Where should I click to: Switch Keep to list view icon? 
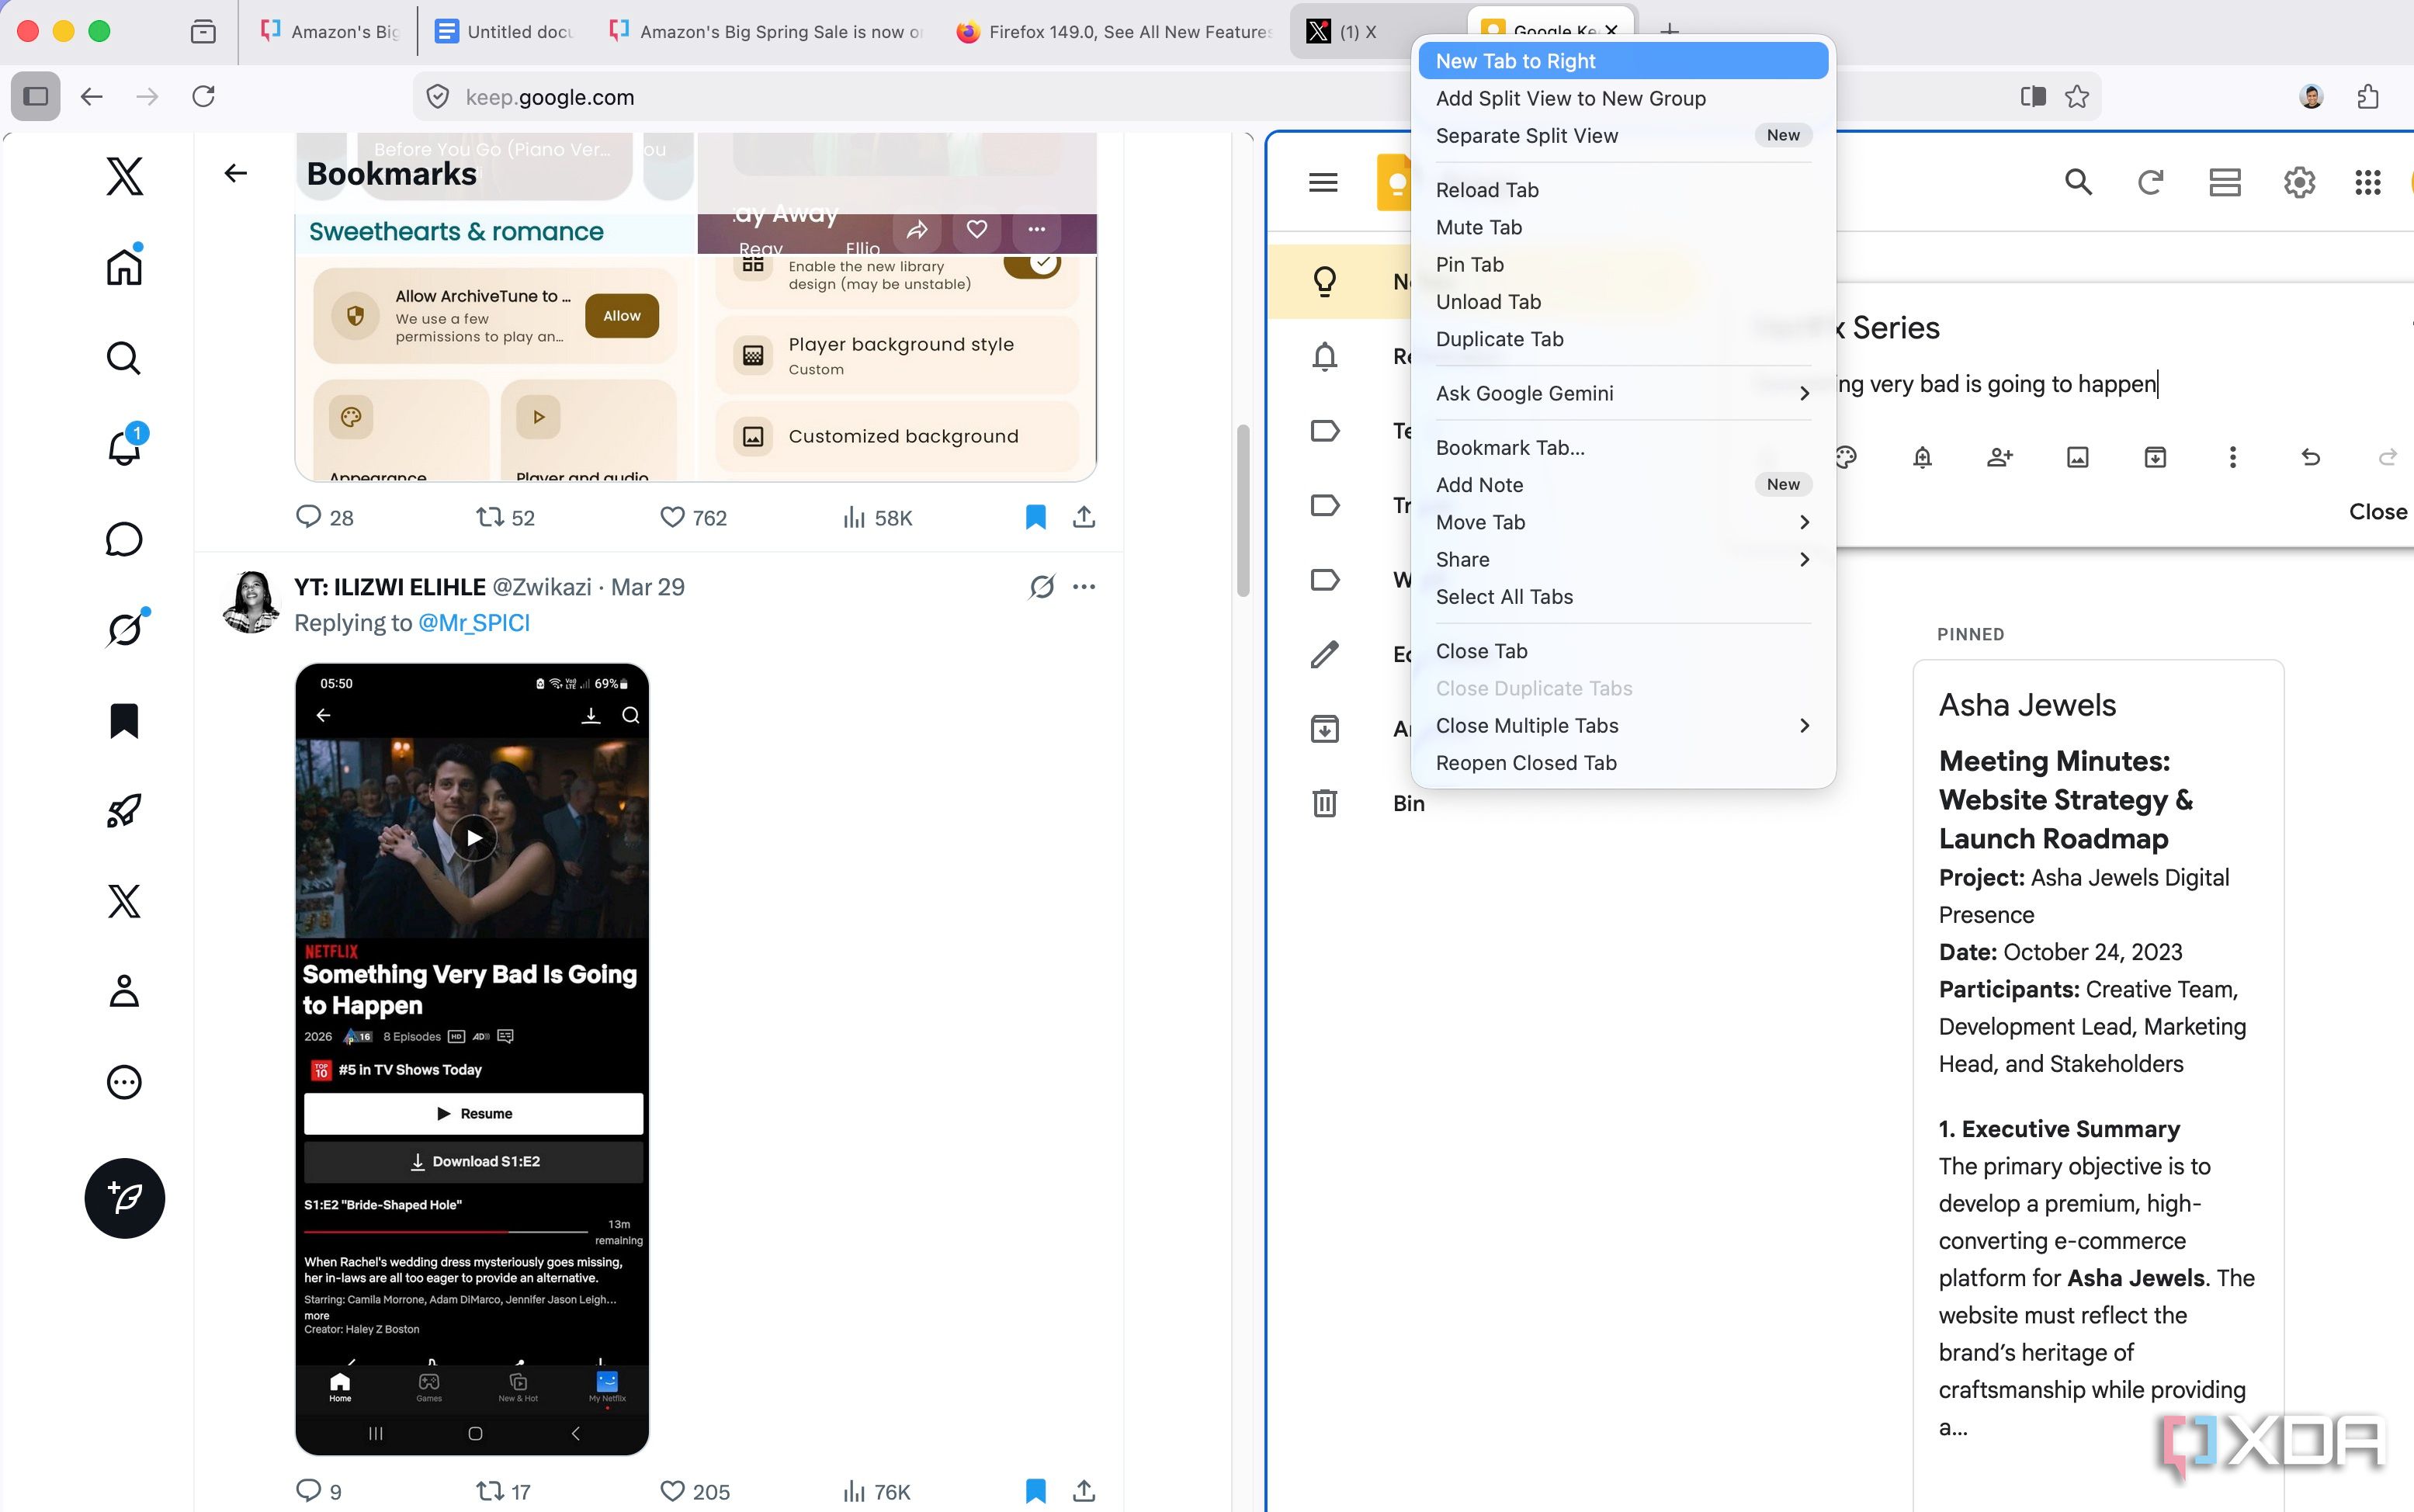(x=2225, y=182)
